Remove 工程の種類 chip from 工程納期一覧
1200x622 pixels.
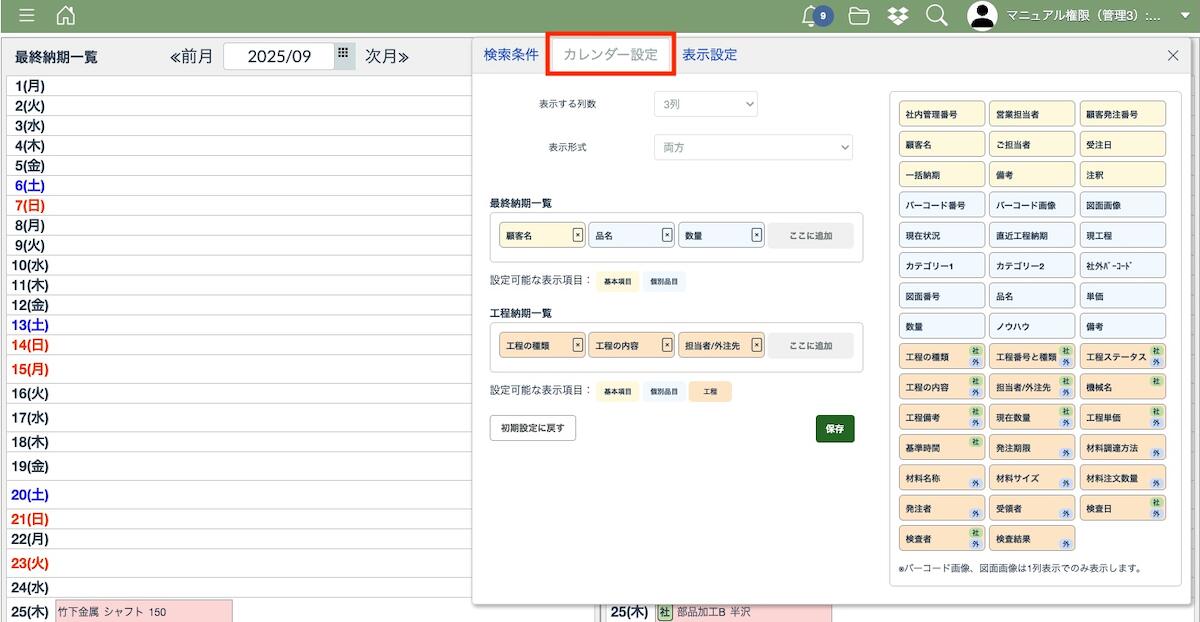click(577, 345)
